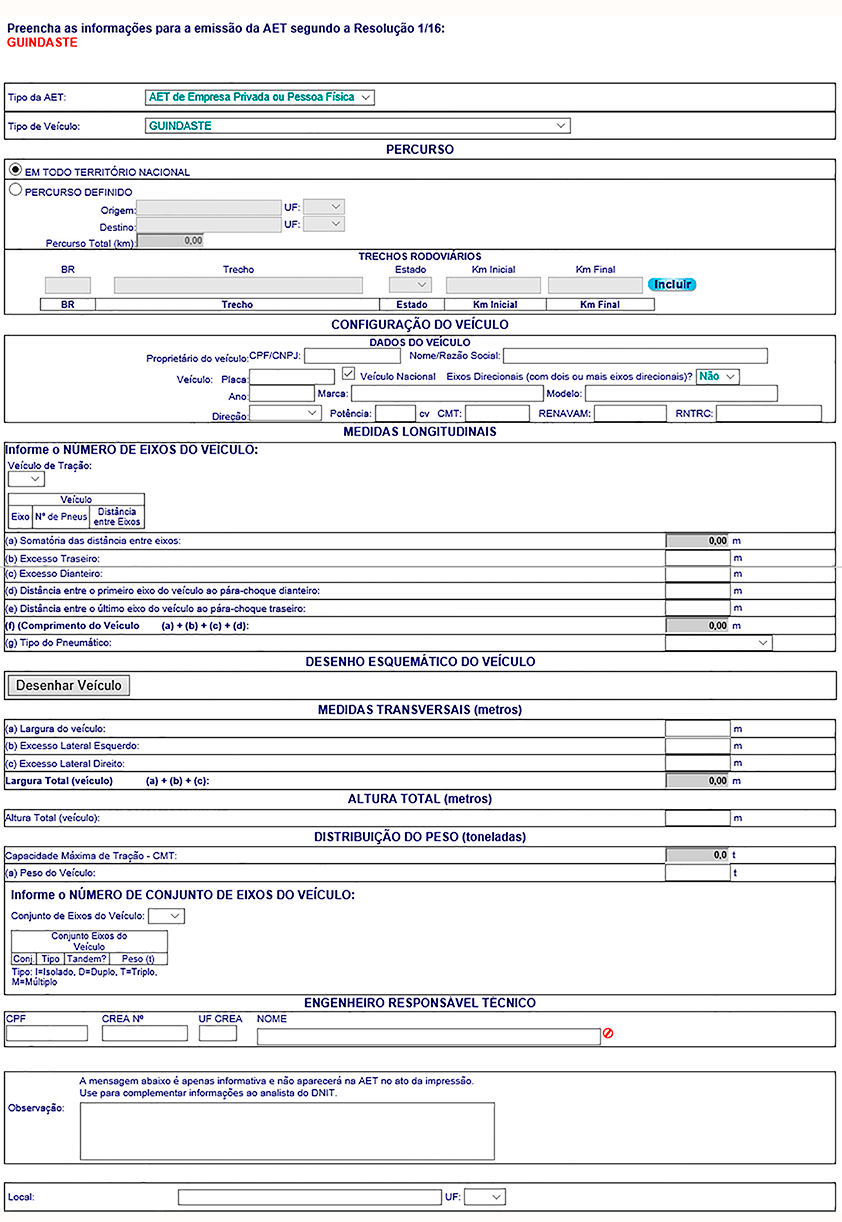Viewport: 842px width, 1222px height.
Task: Choose the PERCURSO DEFINIDO radio button
Action: click(15, 190)
